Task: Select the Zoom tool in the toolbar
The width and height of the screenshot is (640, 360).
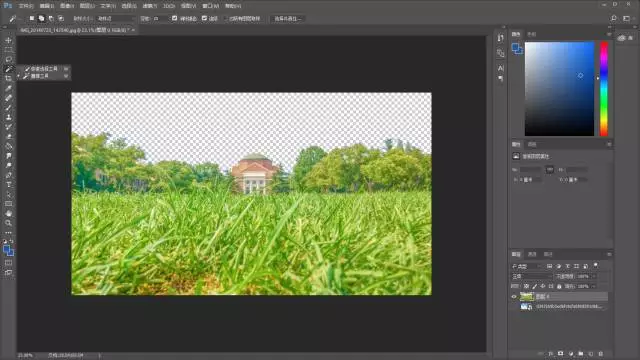Action: (x=9, y=223)
